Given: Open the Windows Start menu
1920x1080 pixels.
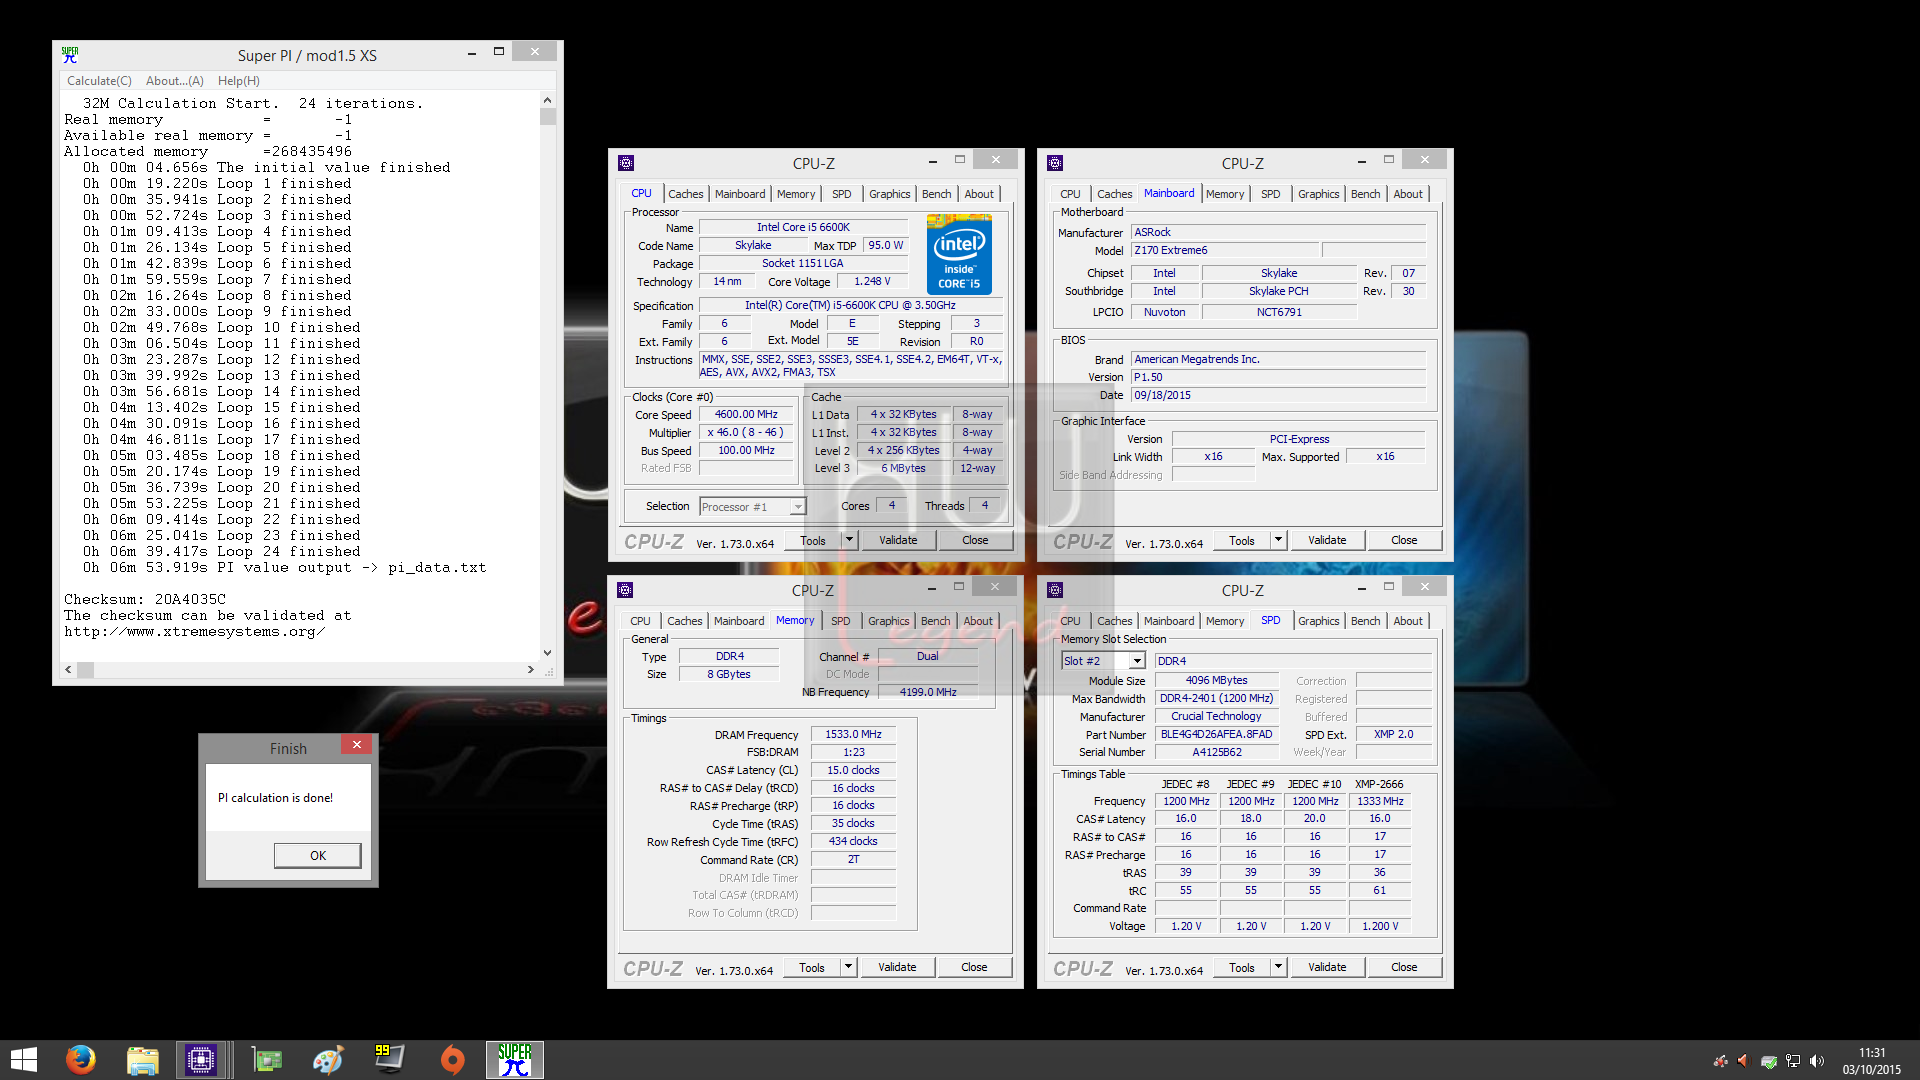Looking at the screenshot, I should [x=24, y=1060].
